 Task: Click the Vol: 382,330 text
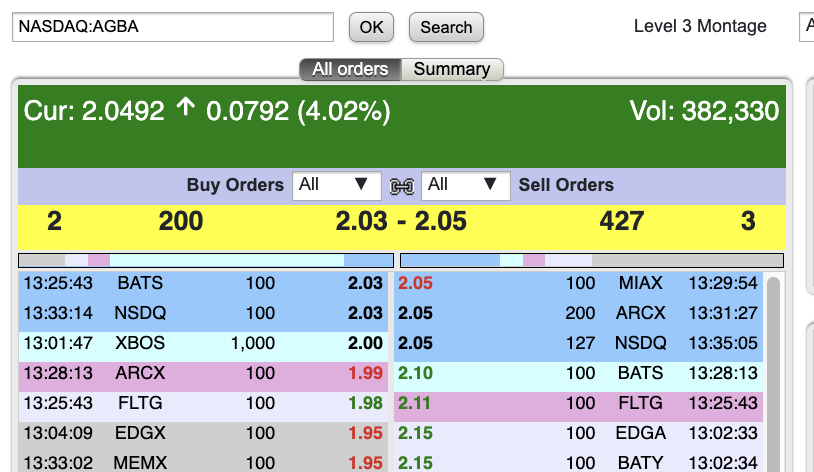(704, 111)
